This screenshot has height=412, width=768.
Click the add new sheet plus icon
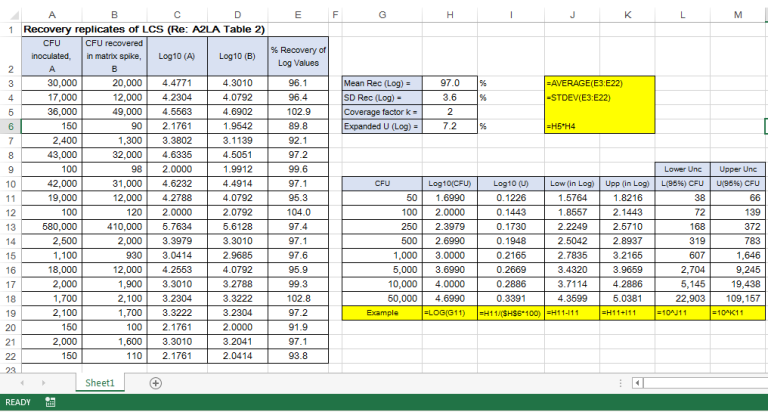pos(155,383)
